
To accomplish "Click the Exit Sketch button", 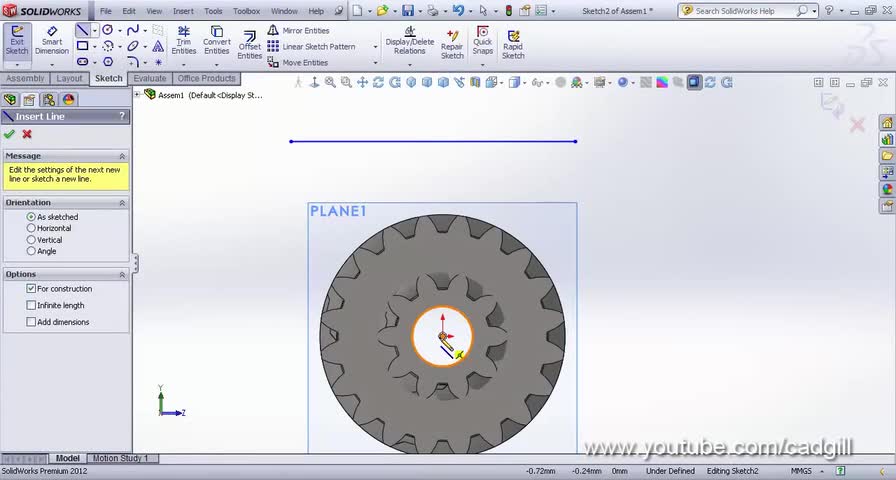I will 17,41.
